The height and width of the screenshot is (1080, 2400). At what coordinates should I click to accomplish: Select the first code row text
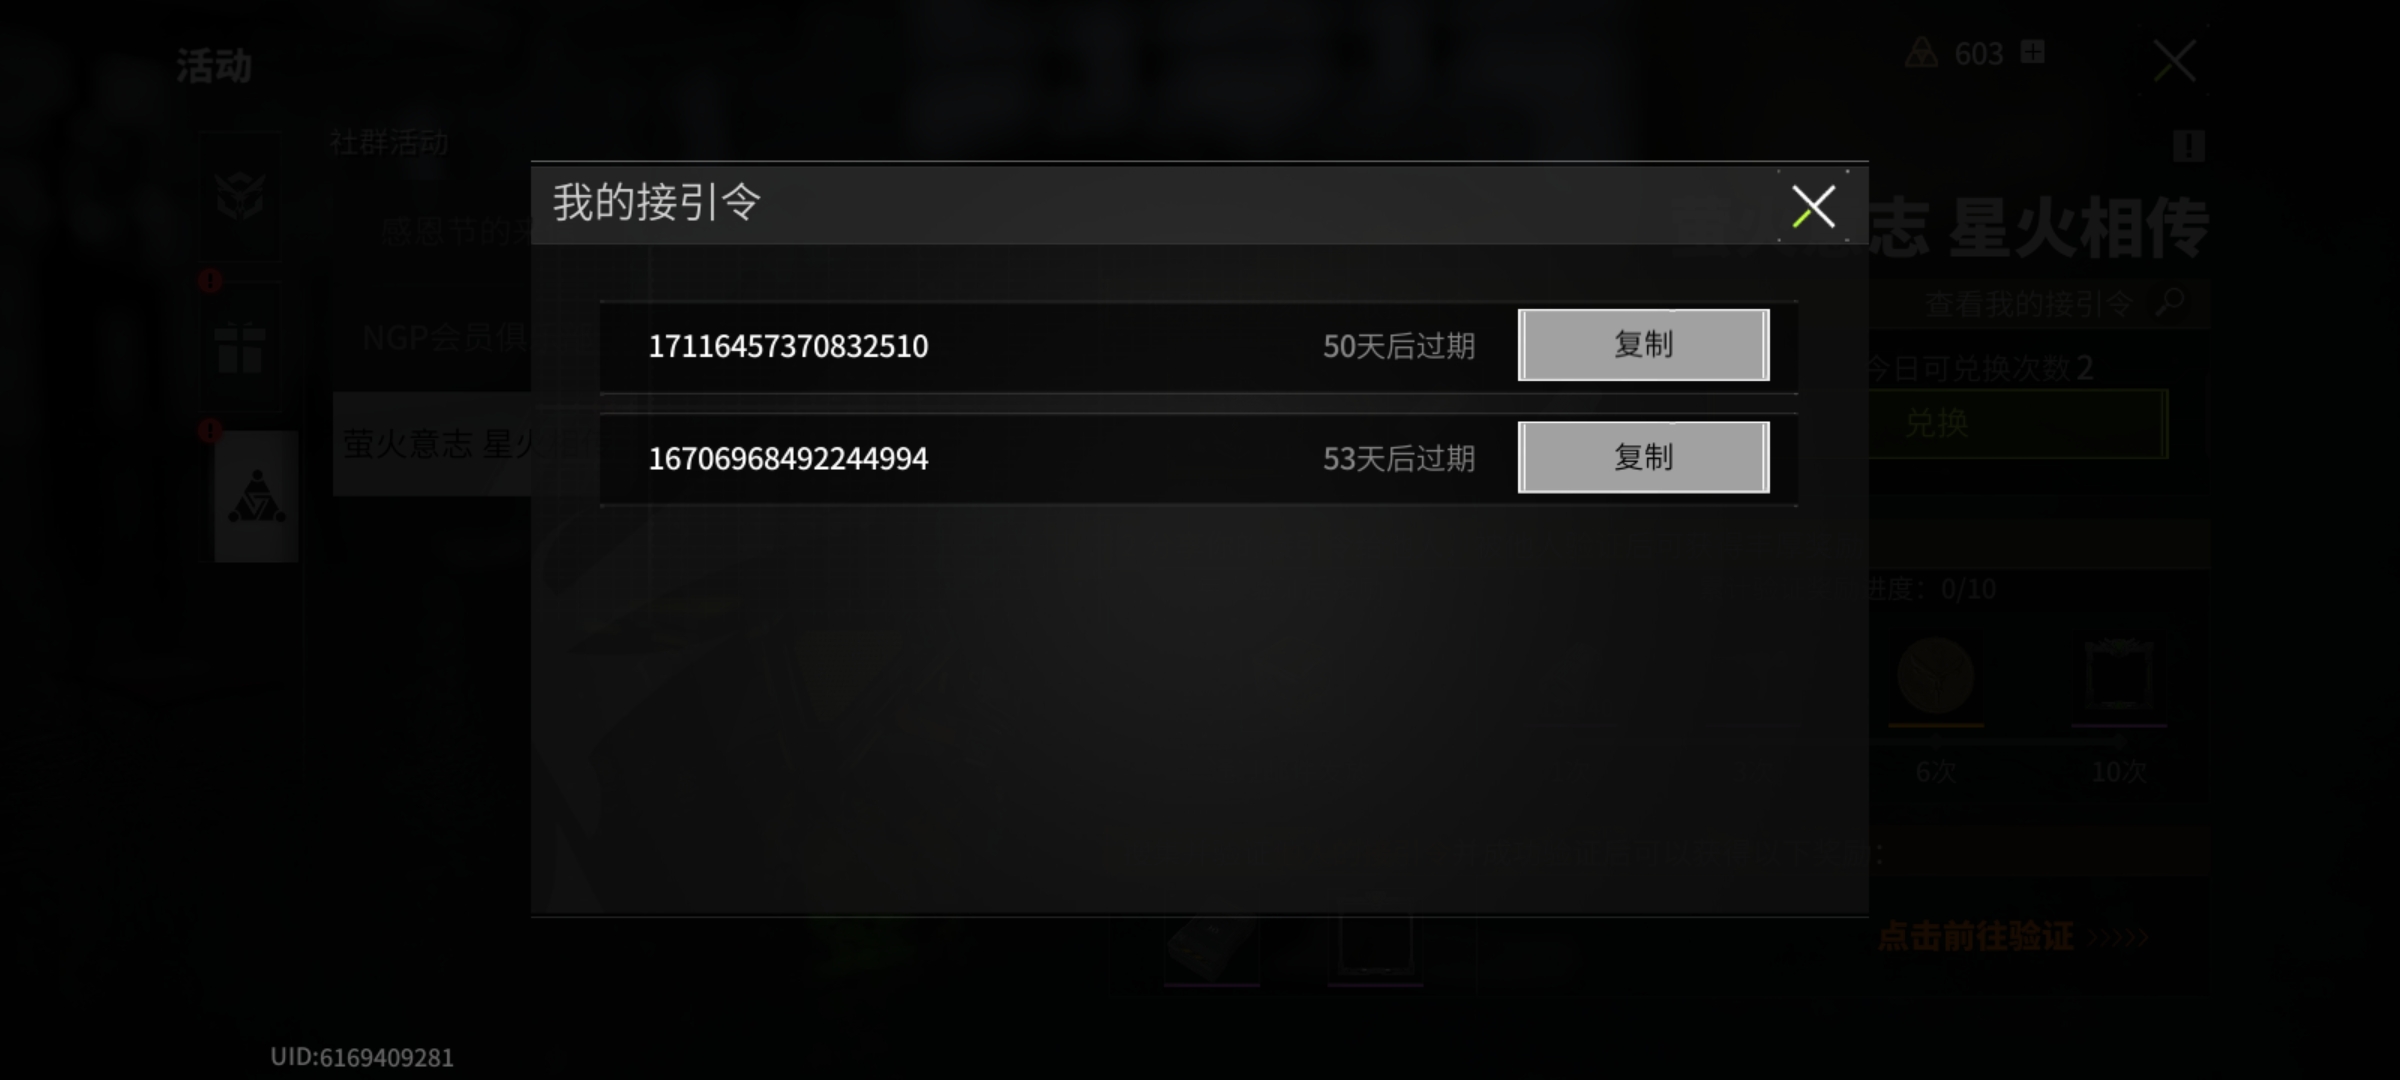click(x=788, y=346)
